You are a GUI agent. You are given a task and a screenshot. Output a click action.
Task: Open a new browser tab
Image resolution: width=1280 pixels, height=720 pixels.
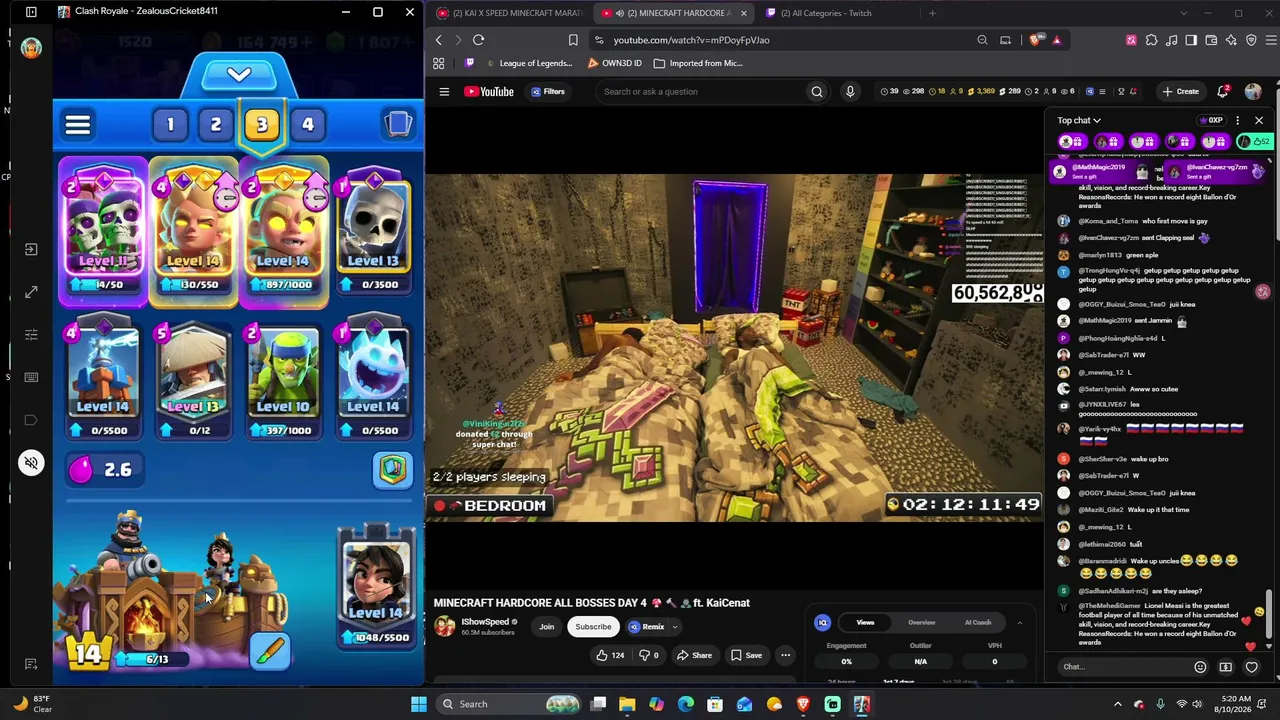tap(932, 13)
